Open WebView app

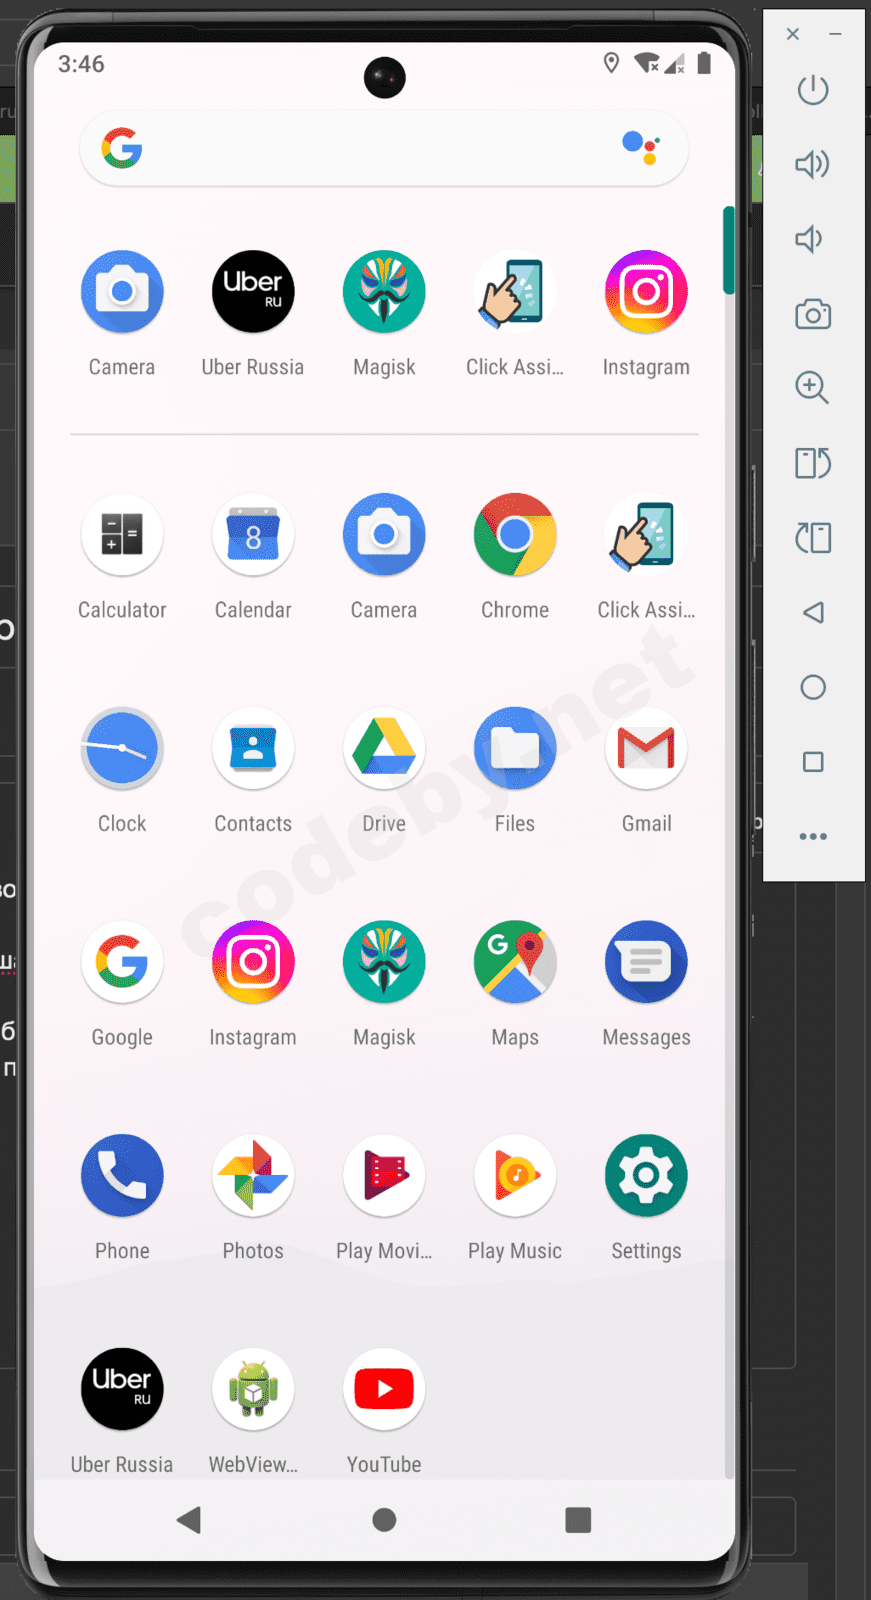tap(253, 1389)
